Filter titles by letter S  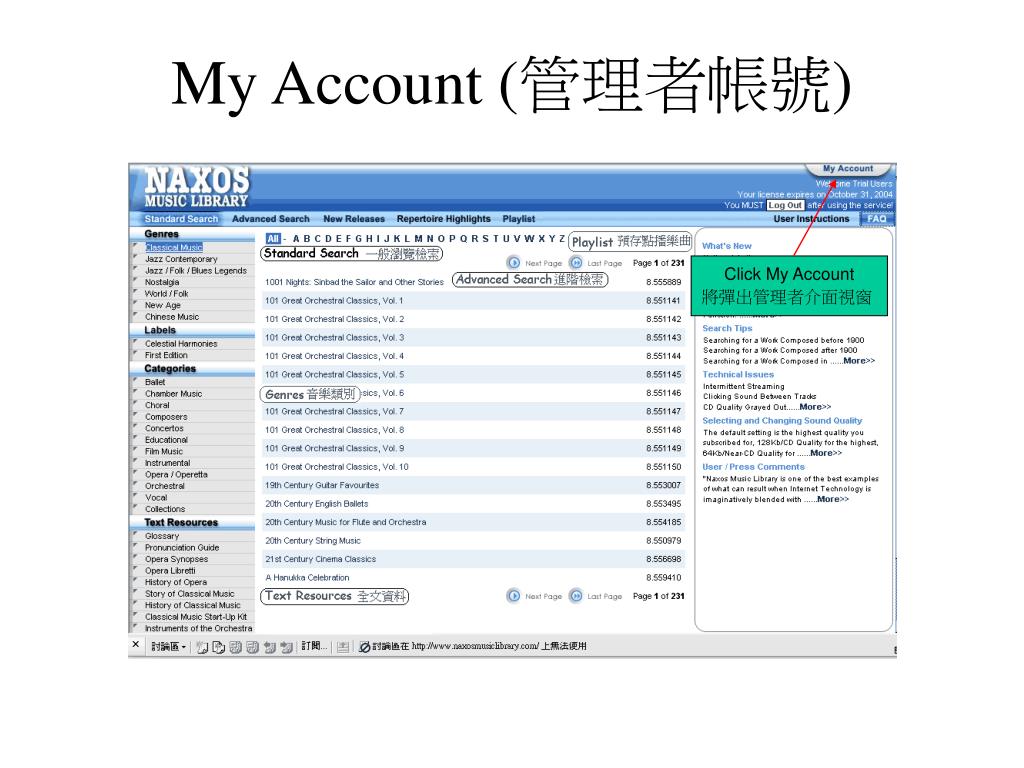coord(485,239)
